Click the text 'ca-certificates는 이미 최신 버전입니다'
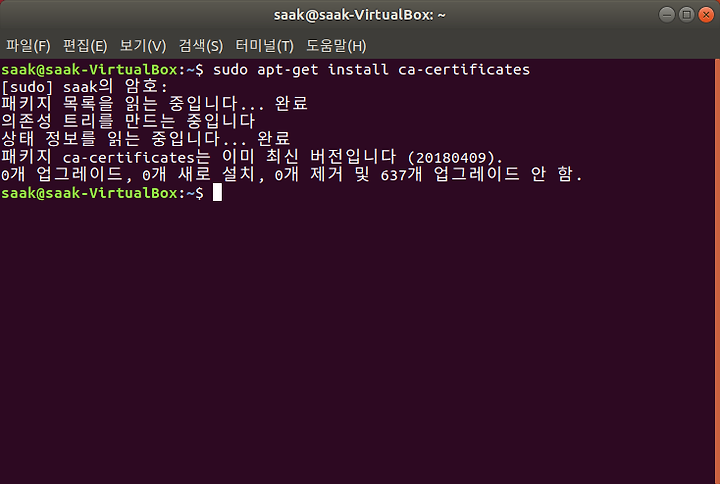Image resolution: width=720 pixels, height=484 pixels. (229, 157)
